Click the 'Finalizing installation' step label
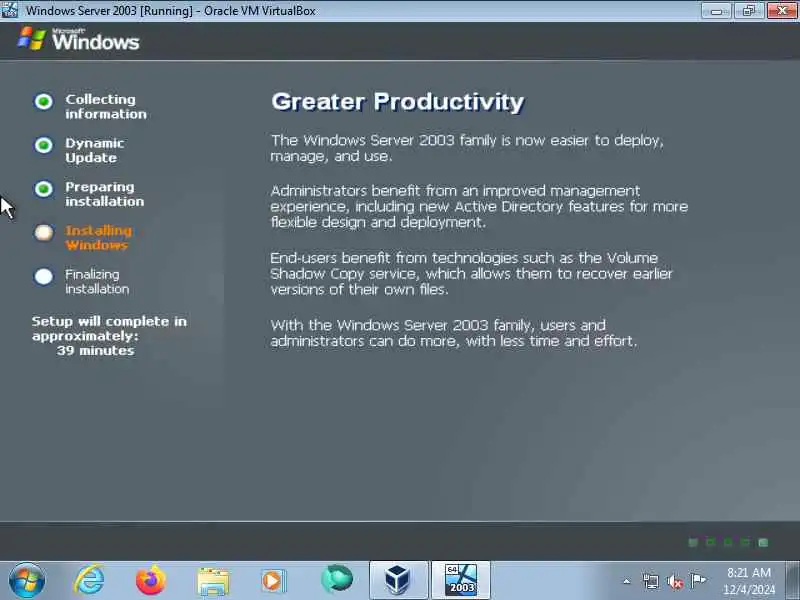The width and height of the screenshot is (800, 600). (x=97, y=282)
